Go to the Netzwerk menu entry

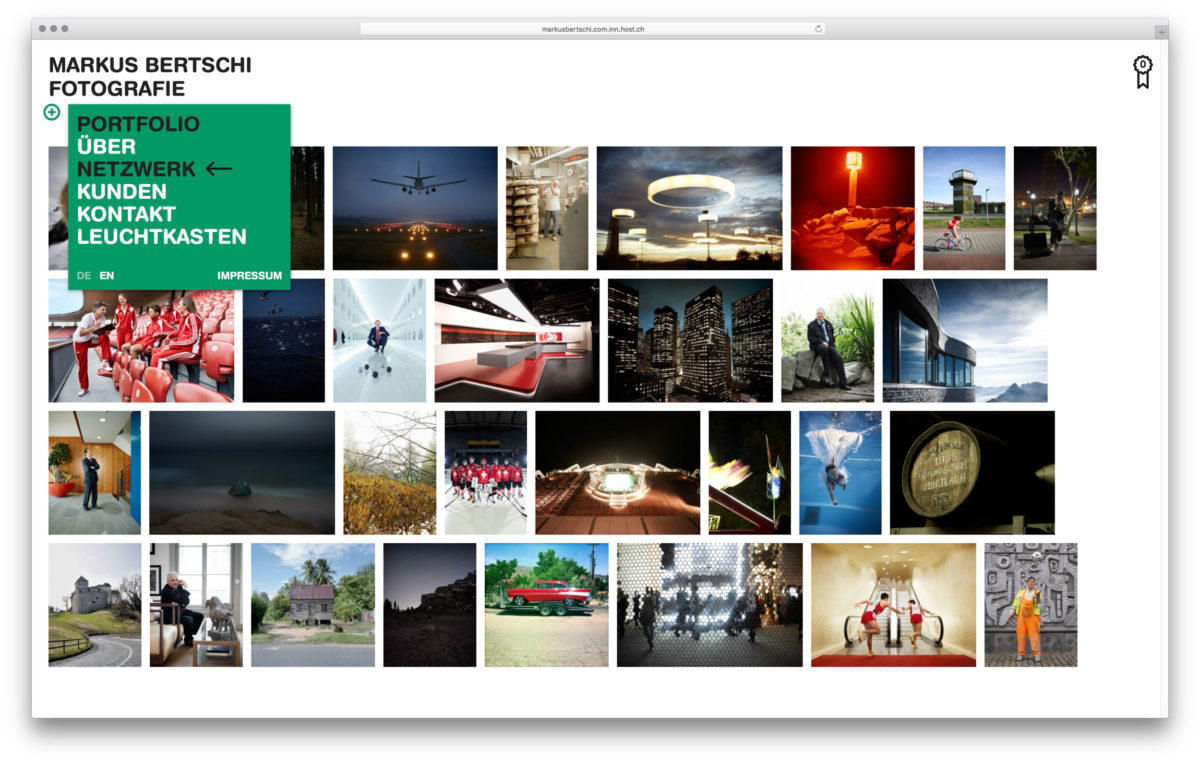coord(136,169)
